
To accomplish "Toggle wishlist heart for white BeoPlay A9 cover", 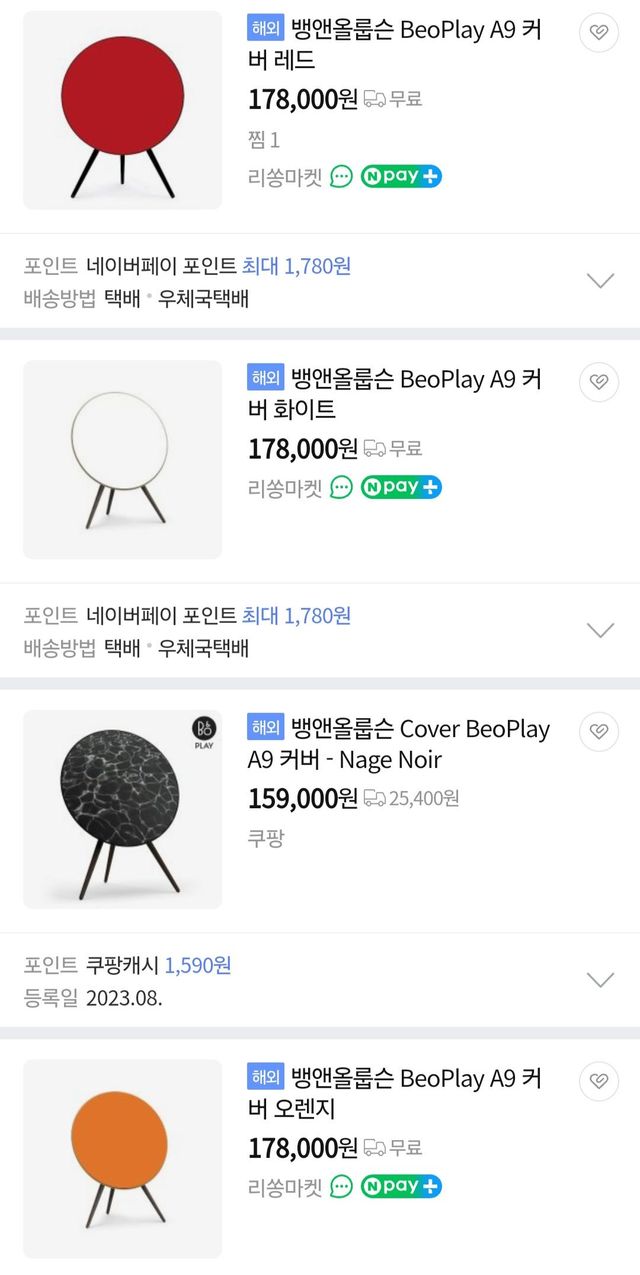I will tap(599, 382).
